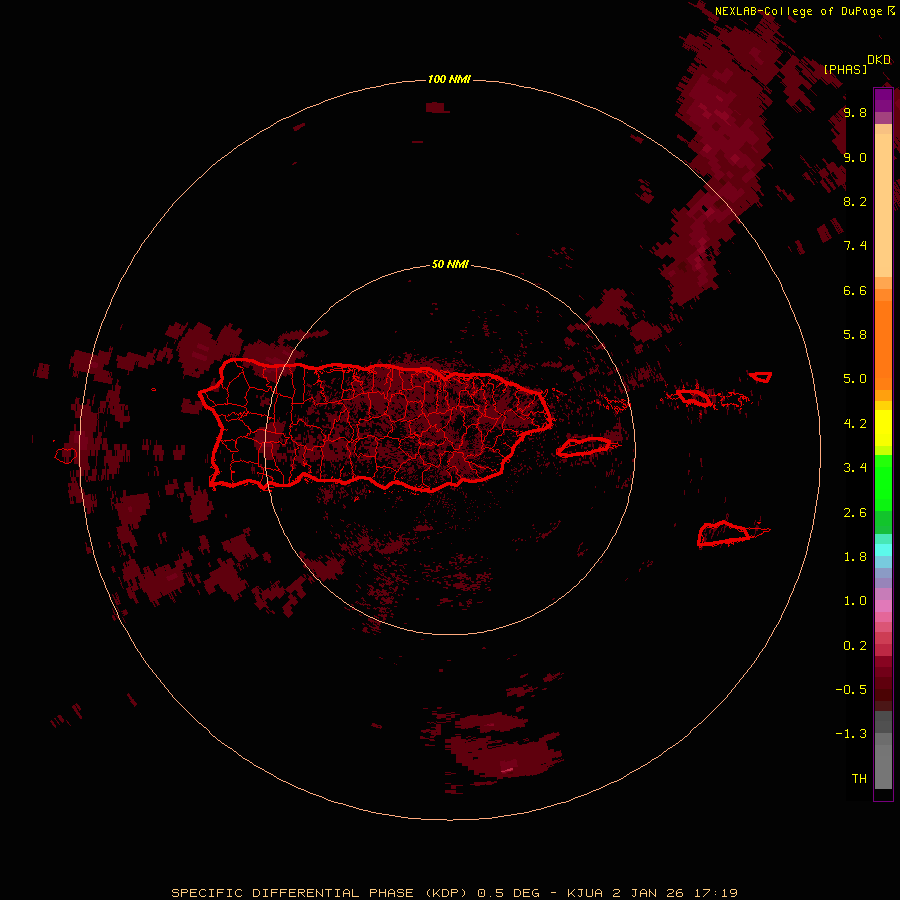This screenshot has height=900, width=900.
Task: Click the 0.2 legend value
Action: [855, 646]
